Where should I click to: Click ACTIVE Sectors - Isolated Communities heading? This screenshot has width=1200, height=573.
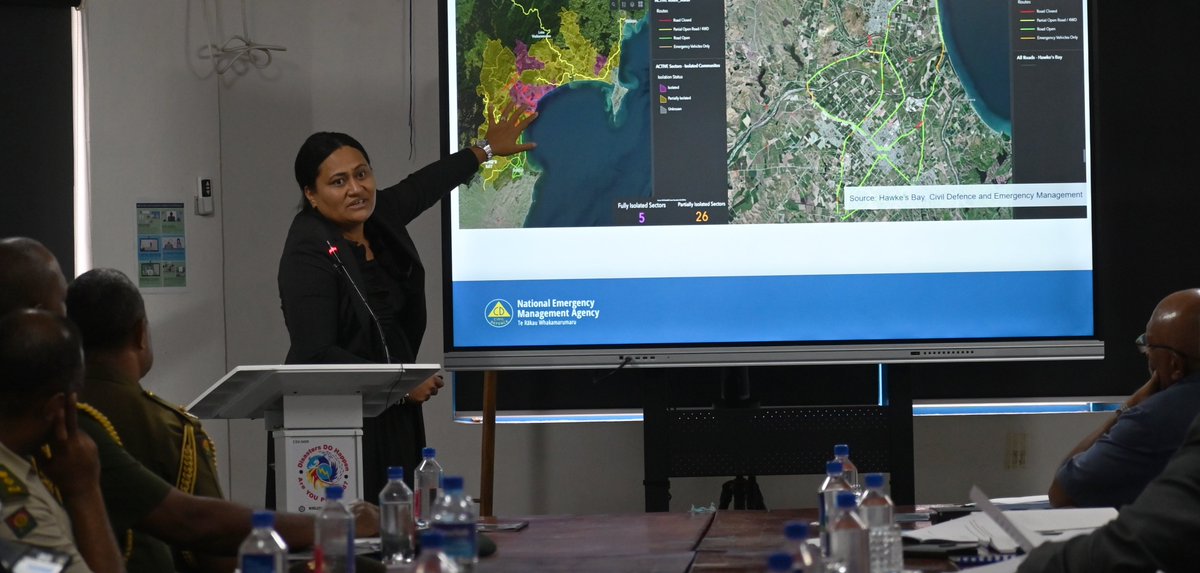(687, 66)
